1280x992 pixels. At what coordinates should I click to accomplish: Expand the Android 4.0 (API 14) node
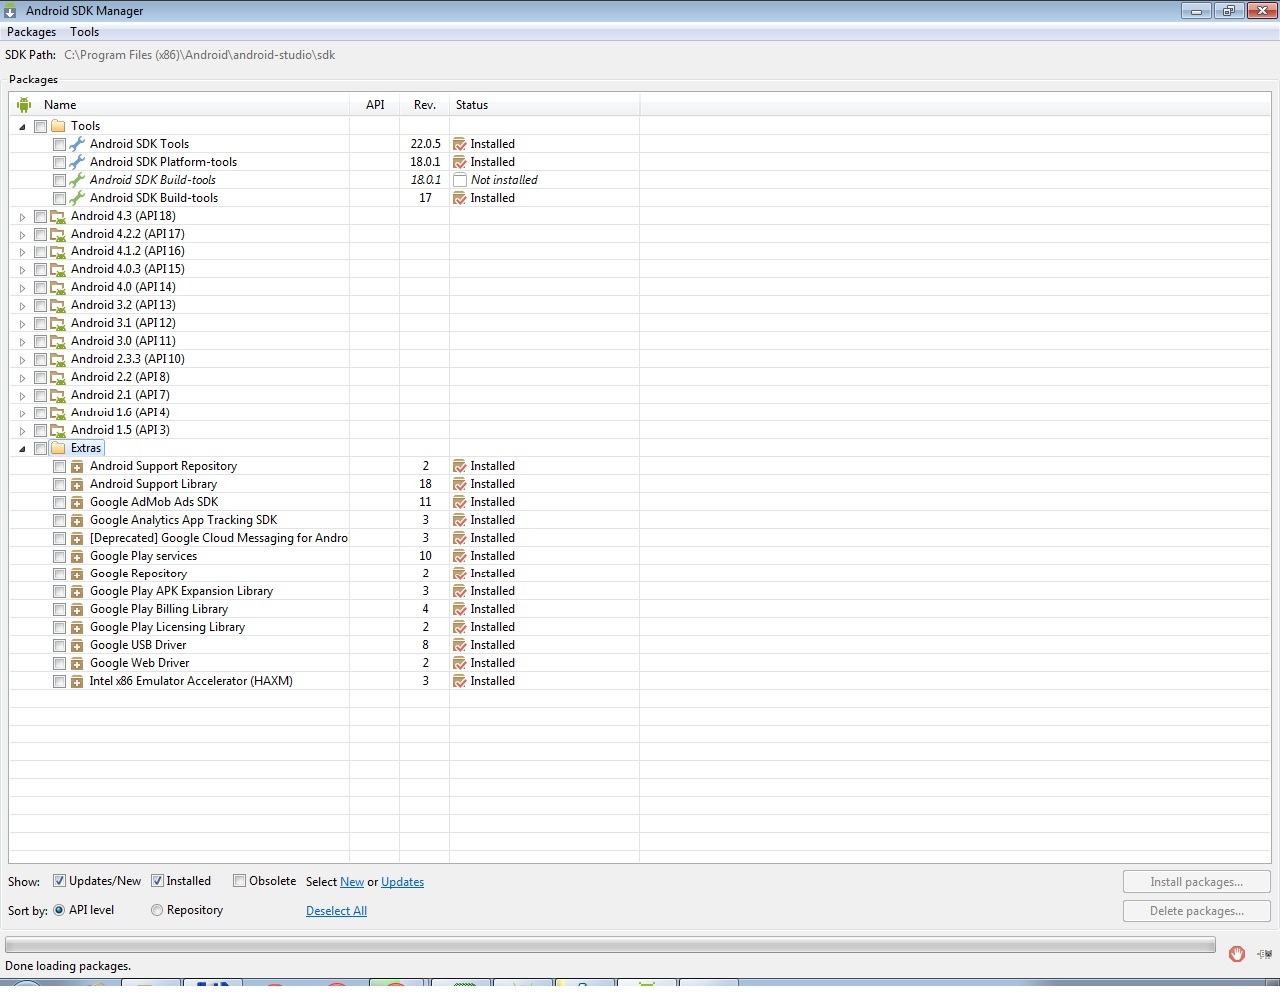coord(22,288)
